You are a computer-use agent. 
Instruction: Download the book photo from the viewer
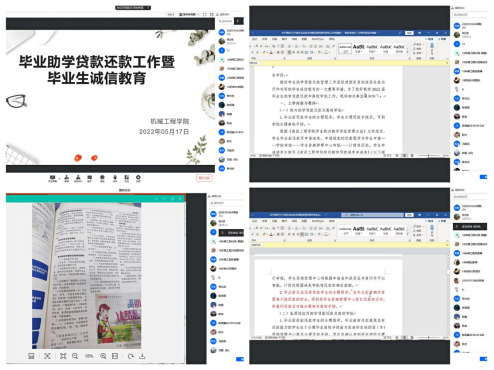pos(142,356)
